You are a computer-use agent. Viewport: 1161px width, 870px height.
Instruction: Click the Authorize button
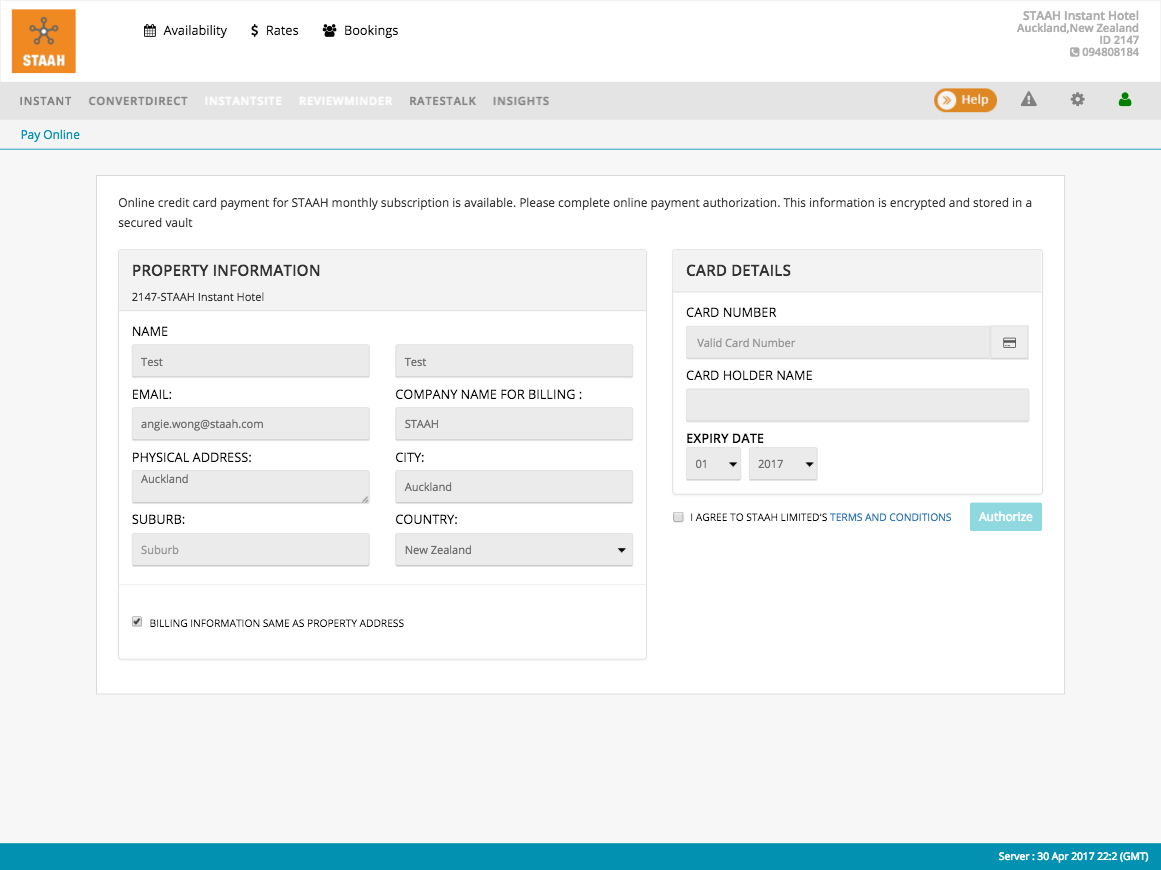pos(1006,517)
